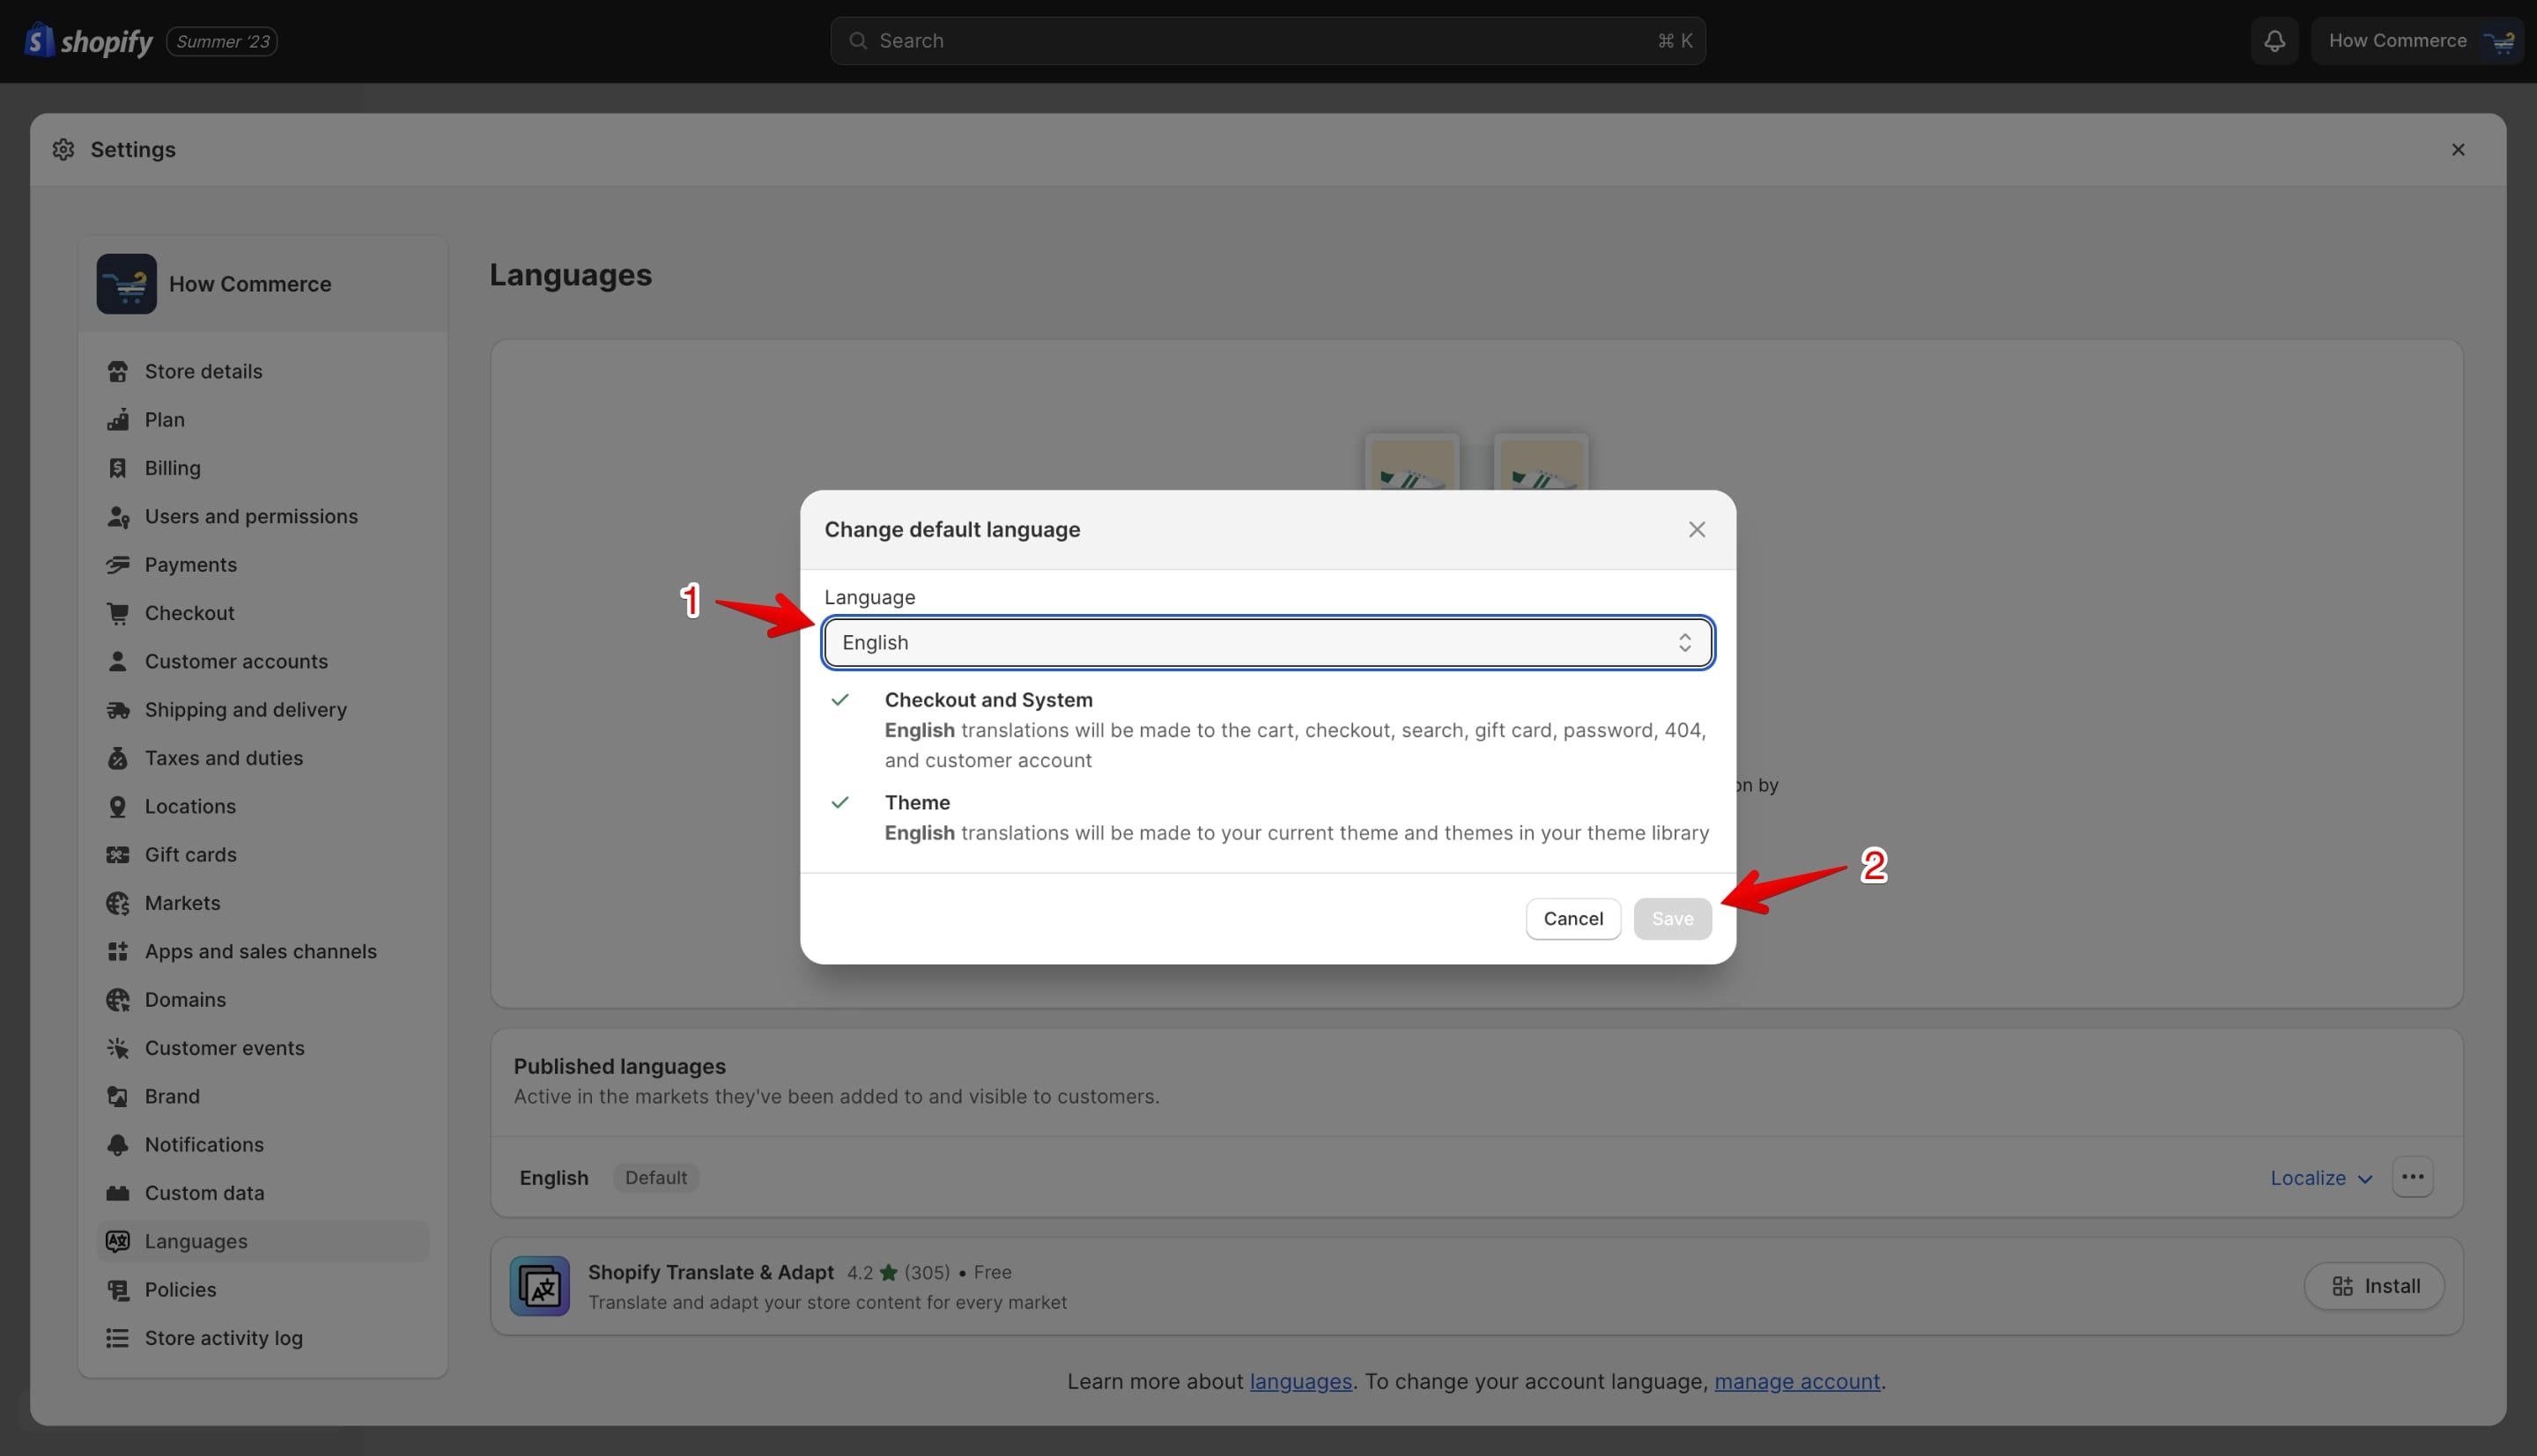Click the Summer '23 badge
Screen dimensions: 2537x1456
[222, 41]
